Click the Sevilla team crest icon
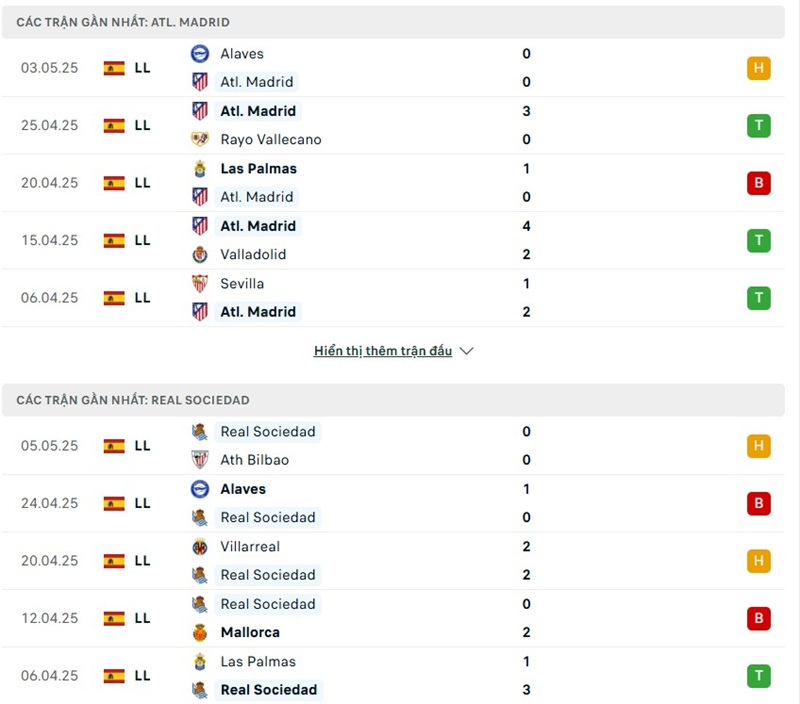The image size is (800, 704). click(200, 284)
